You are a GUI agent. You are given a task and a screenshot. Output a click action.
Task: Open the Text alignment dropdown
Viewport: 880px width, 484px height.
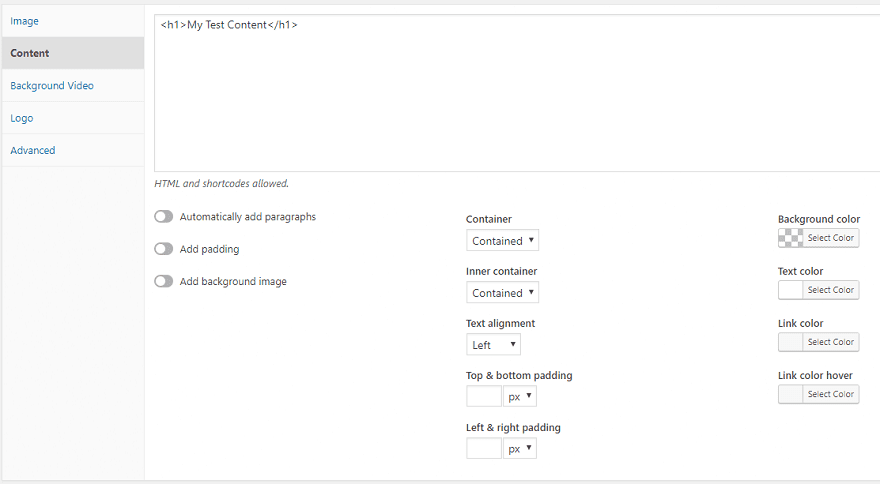click(493, 345)
